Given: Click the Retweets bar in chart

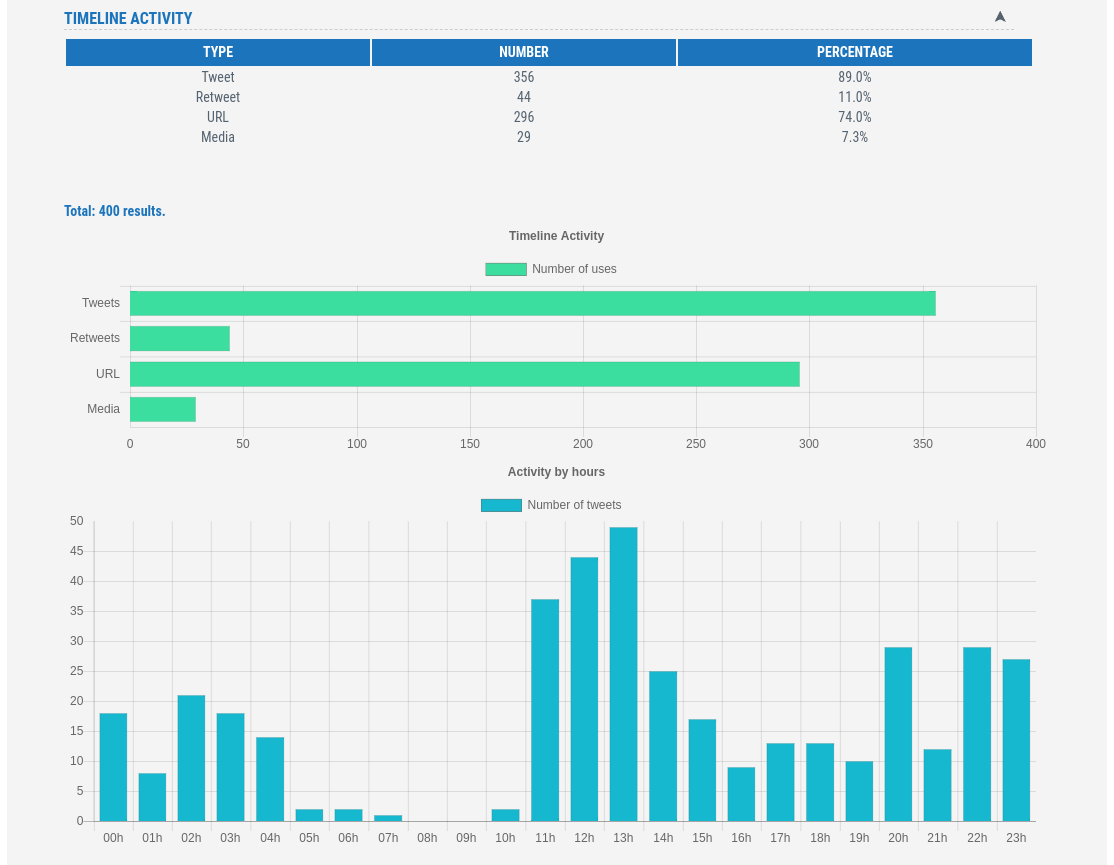Looking at the screenshot, I should tap(180, 338).
